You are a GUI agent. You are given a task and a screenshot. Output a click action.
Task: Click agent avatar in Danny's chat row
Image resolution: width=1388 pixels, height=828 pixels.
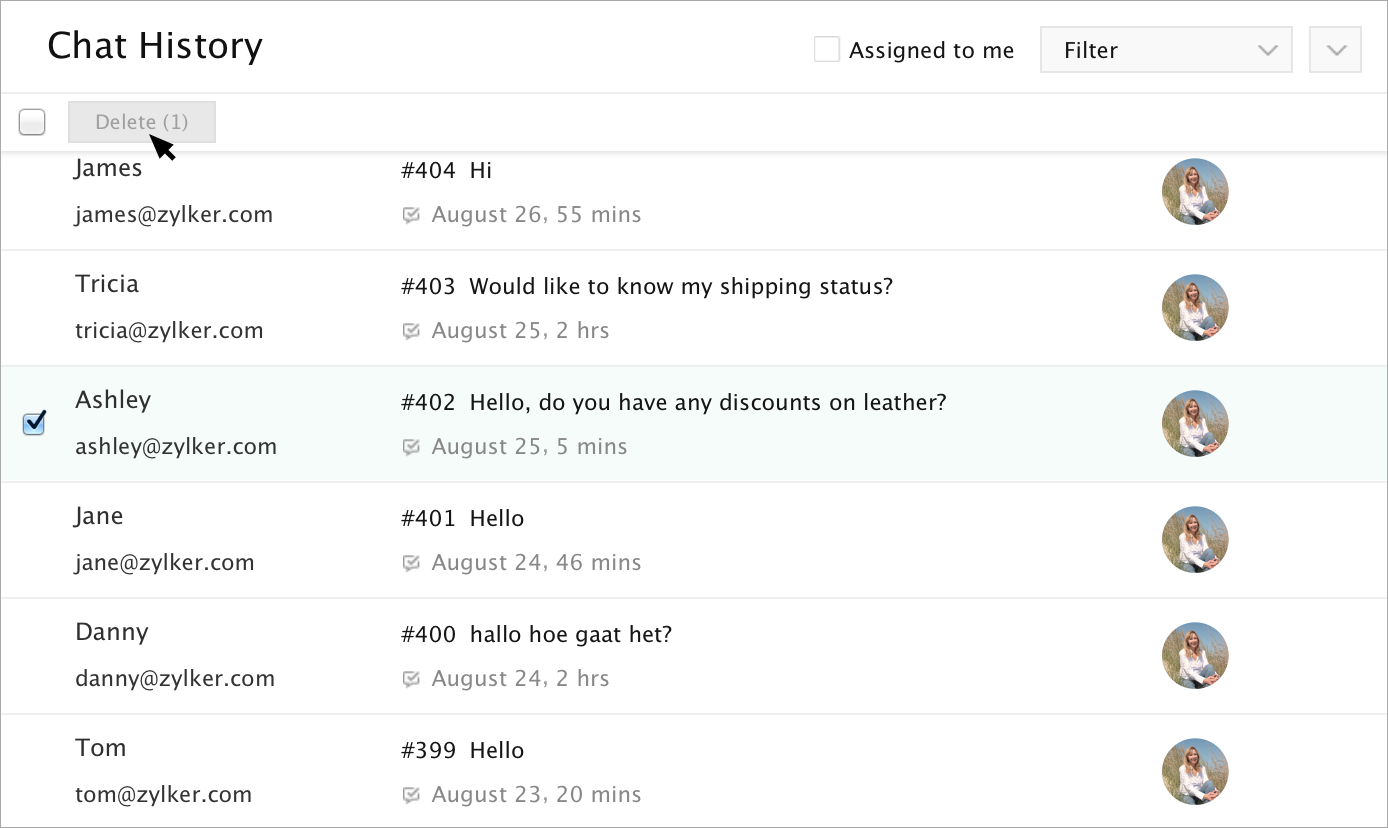[x=1195, y=656]
